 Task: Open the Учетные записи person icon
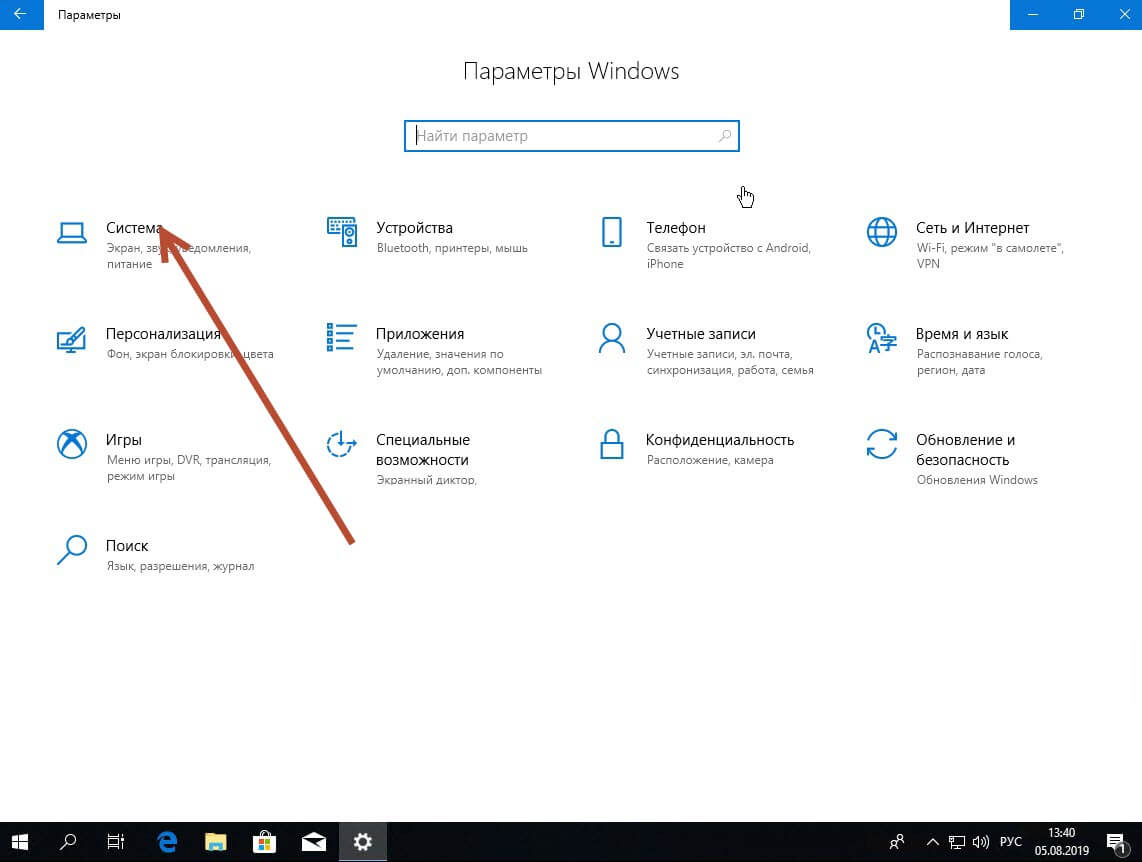(612, 339)
